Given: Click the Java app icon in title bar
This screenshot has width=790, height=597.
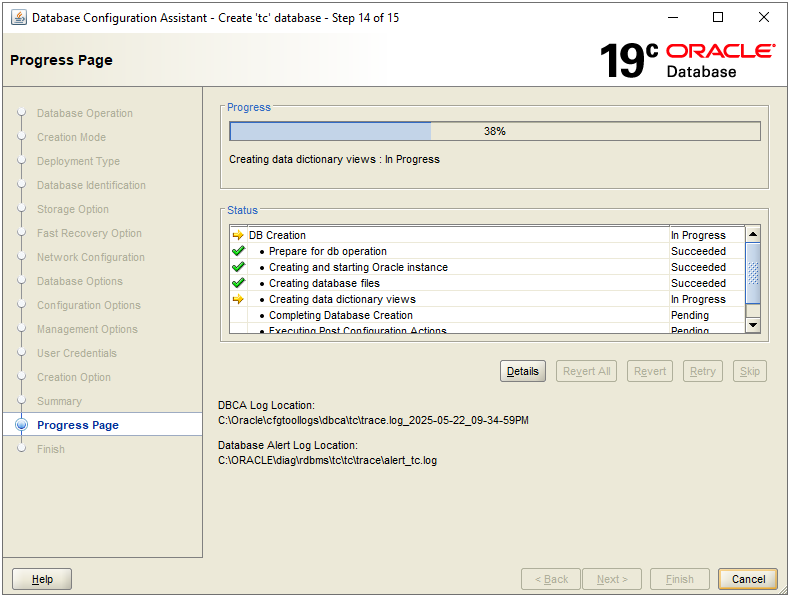Looking at the screenshot, I should tap(19, 18).
